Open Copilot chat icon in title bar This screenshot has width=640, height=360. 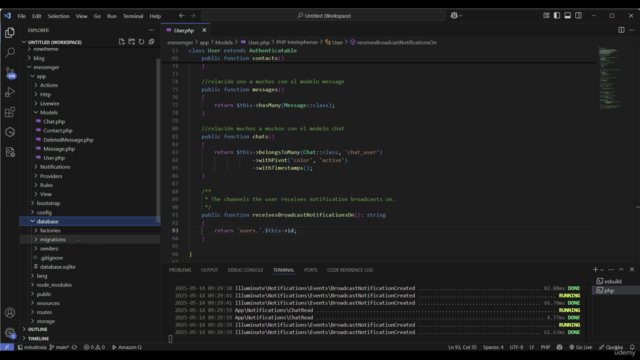coord(454,16)
